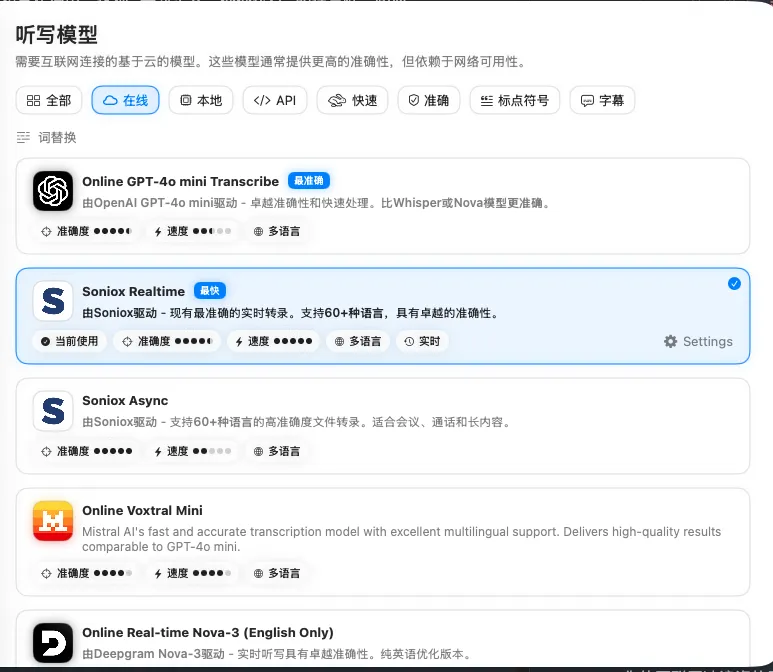The image size is (773, 672).
Task: Click the Soniox Realtime description text
Action: [291, 313]
